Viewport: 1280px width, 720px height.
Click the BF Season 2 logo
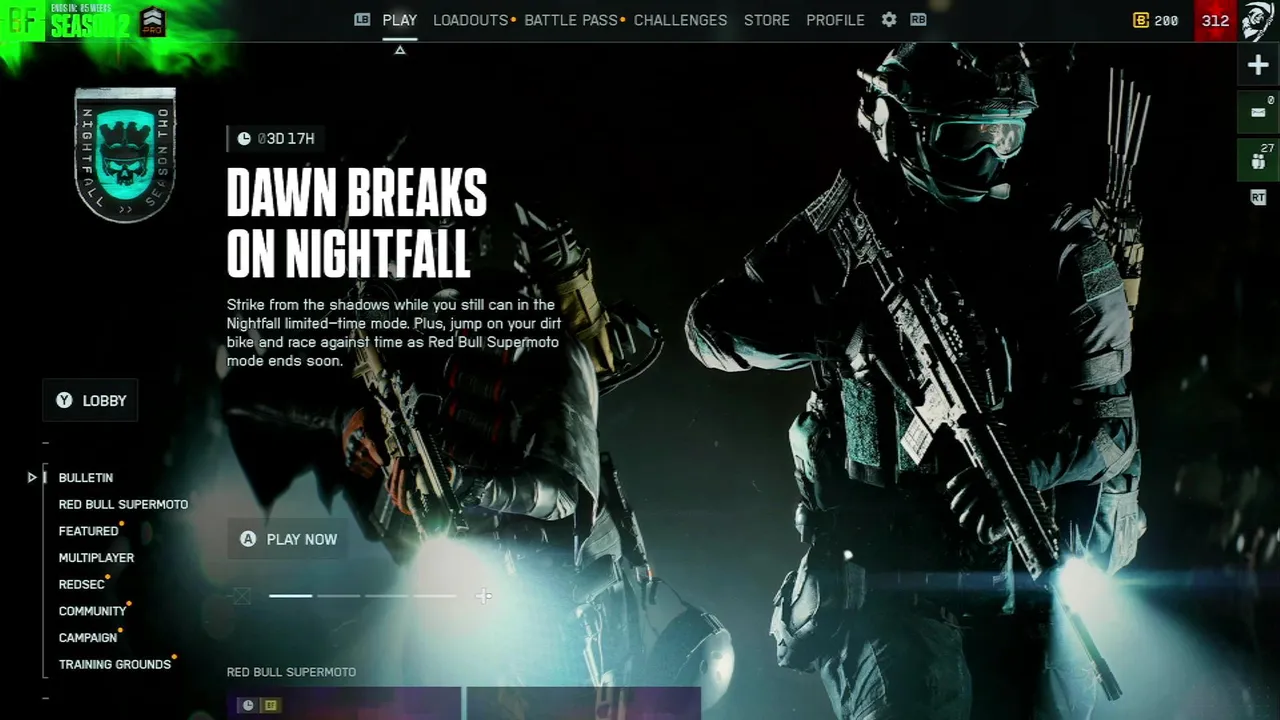click(x=68, y=21)
